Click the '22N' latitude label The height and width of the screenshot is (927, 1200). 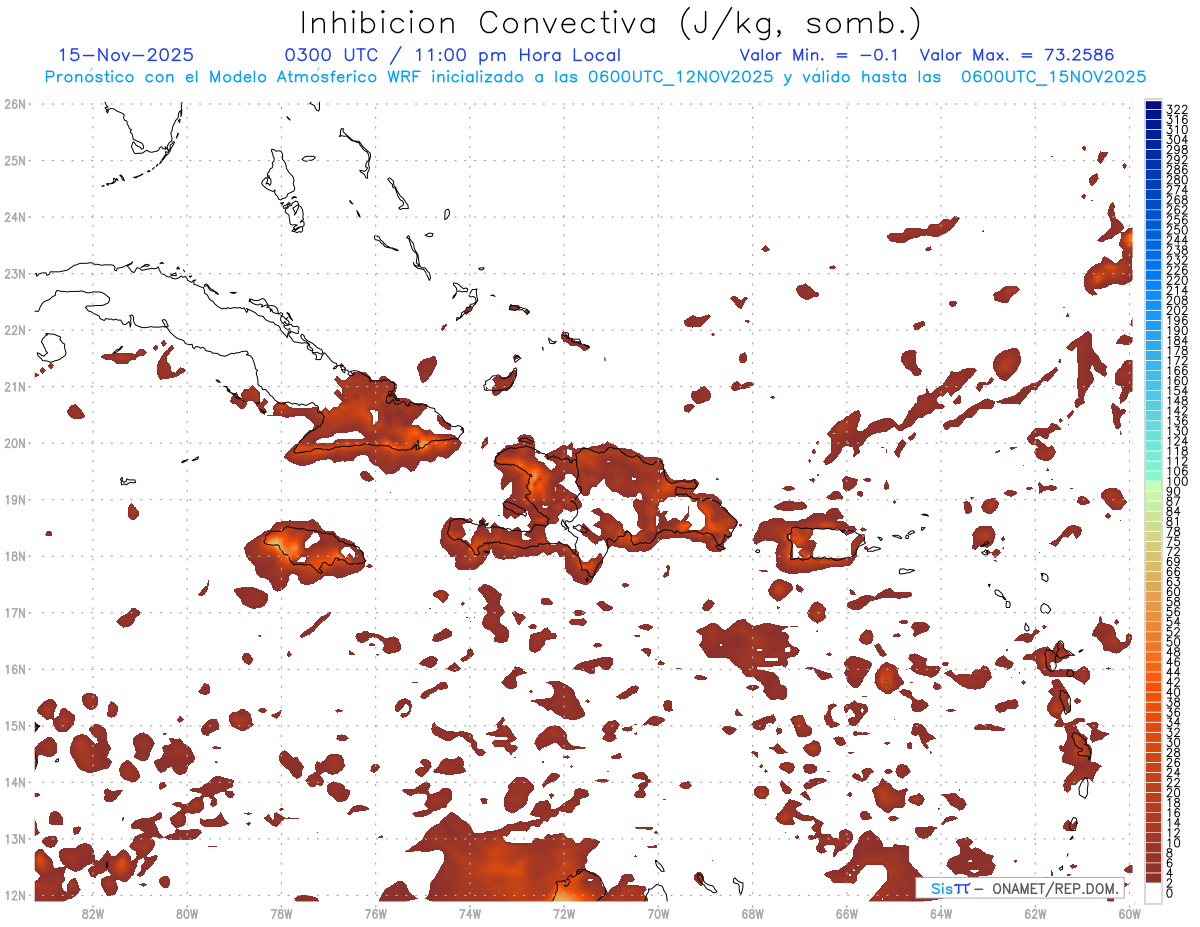[x=14, y=329]
